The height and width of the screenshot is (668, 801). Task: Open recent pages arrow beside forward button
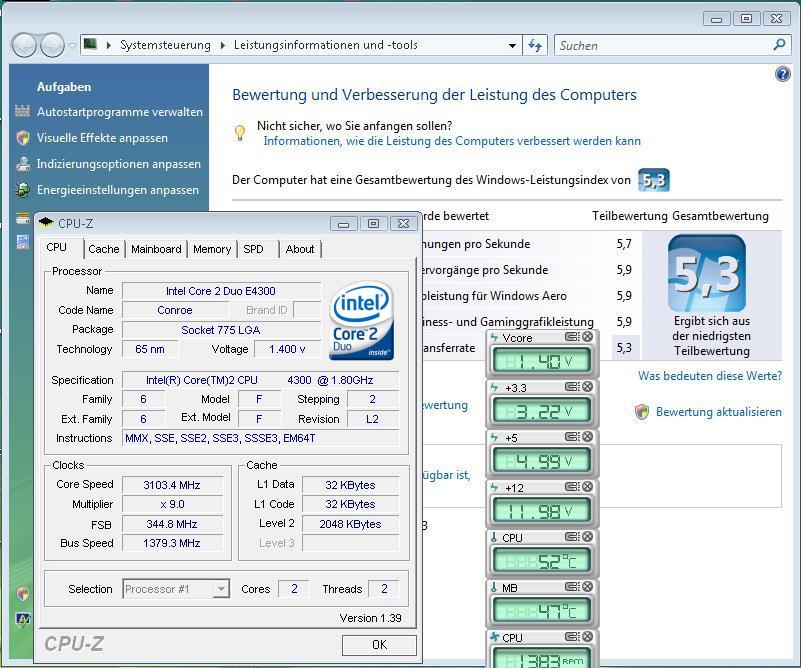tap(72, 45)
